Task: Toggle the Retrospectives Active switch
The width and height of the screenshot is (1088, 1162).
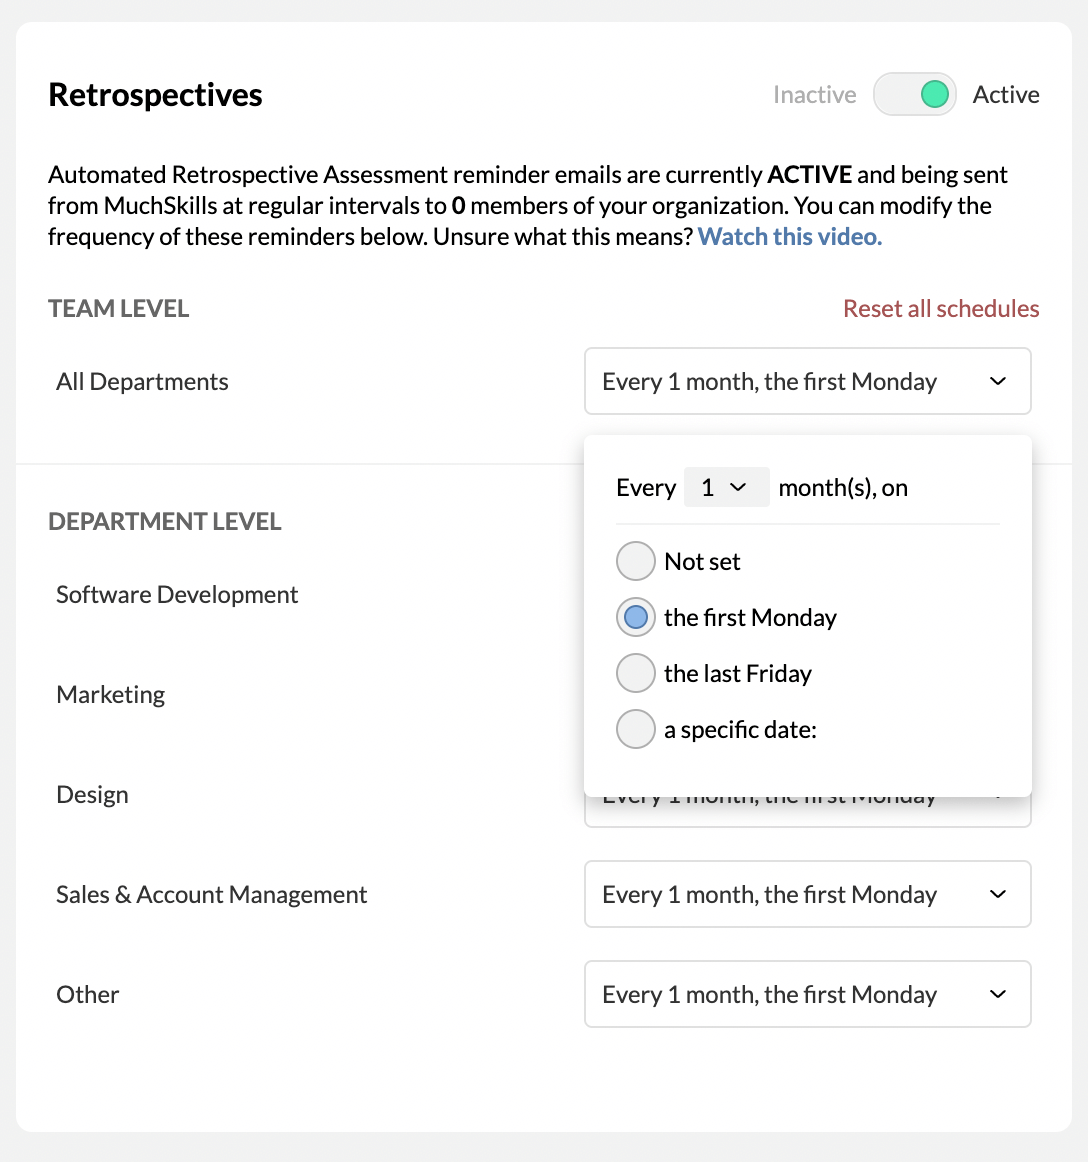Action: point(915,94)
